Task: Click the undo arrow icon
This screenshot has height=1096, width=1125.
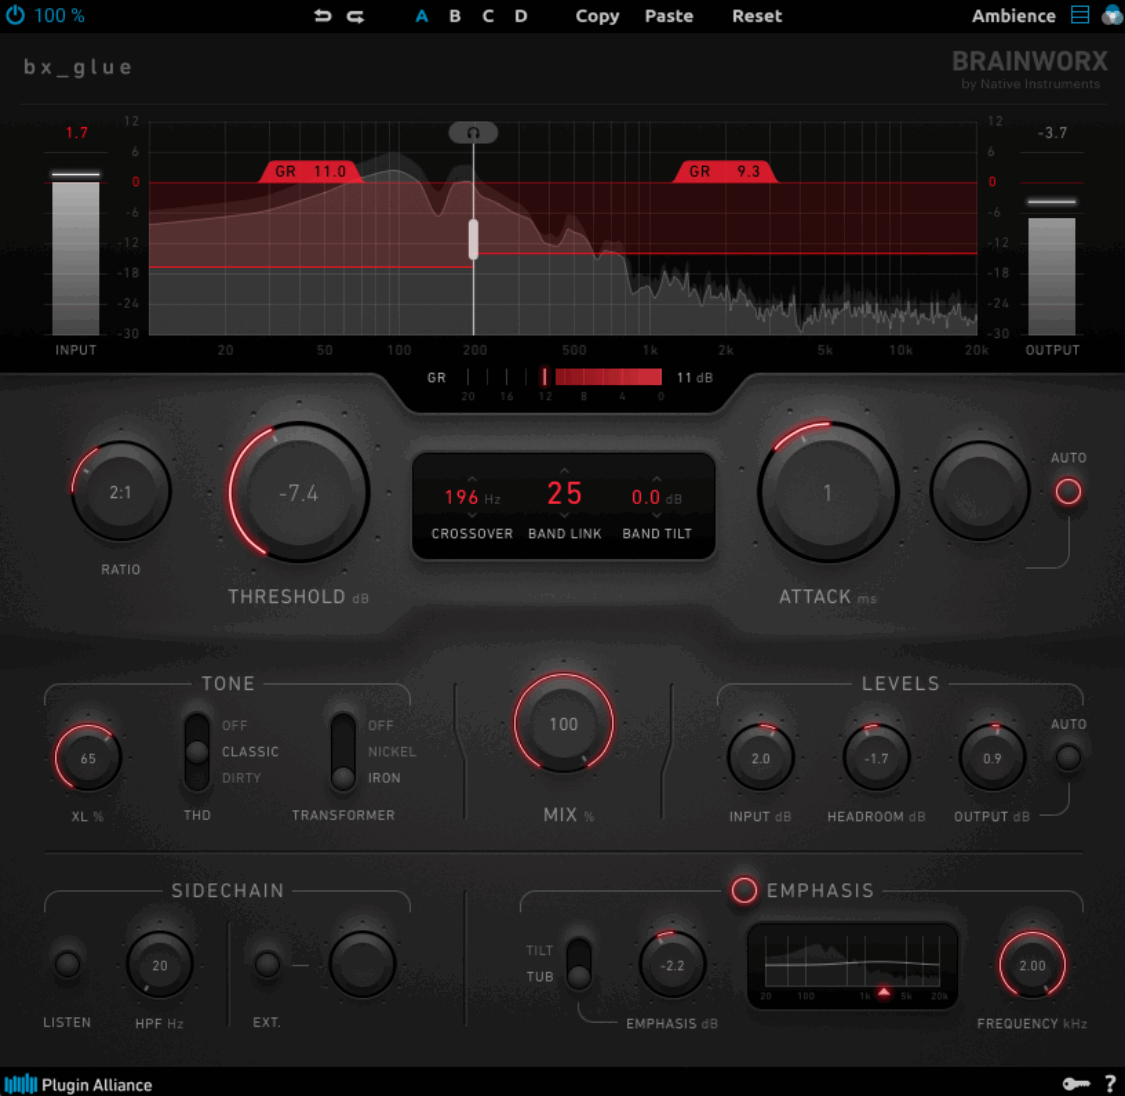Action: [322, 16]
